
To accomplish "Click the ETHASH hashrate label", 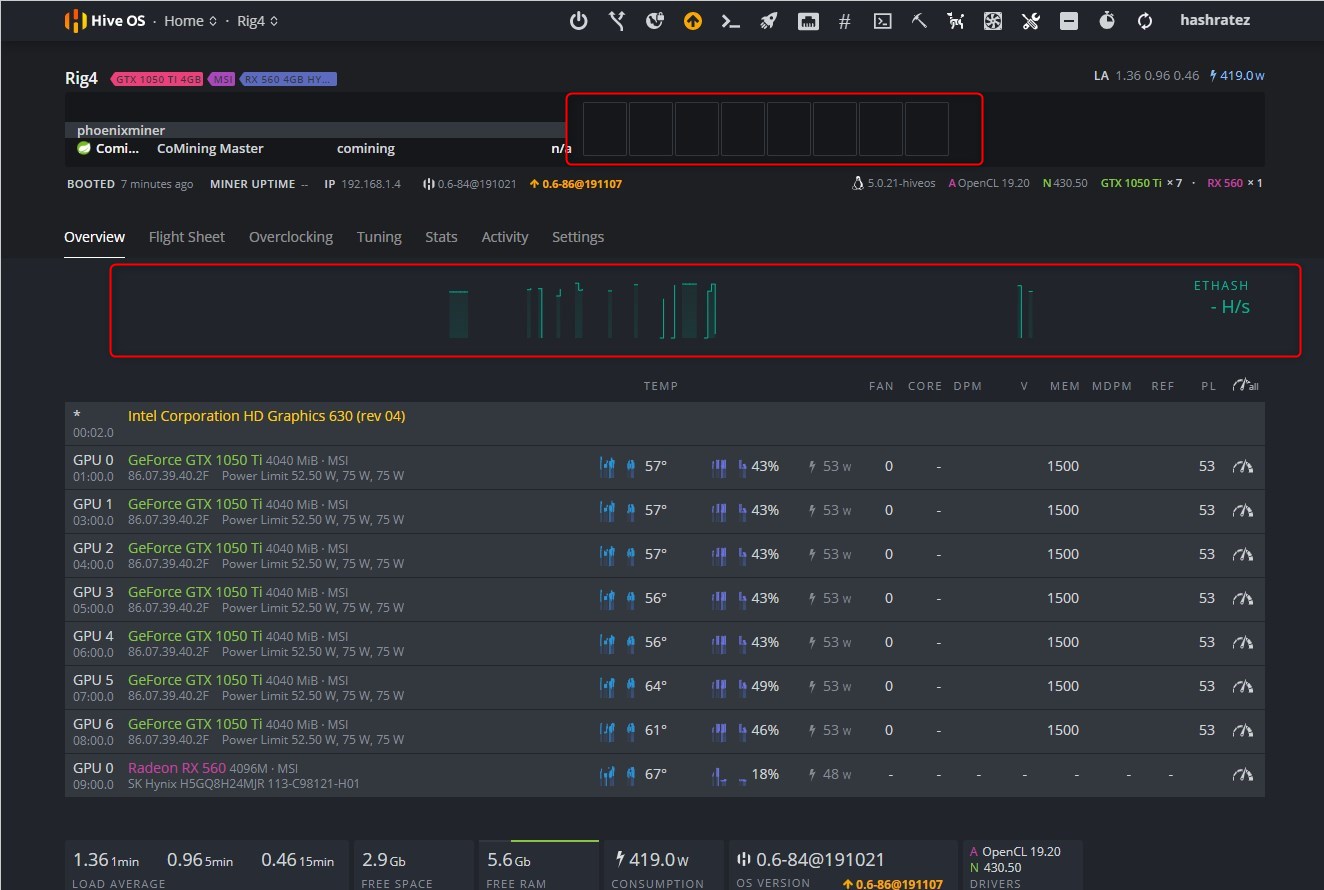I will point(1221,286).
